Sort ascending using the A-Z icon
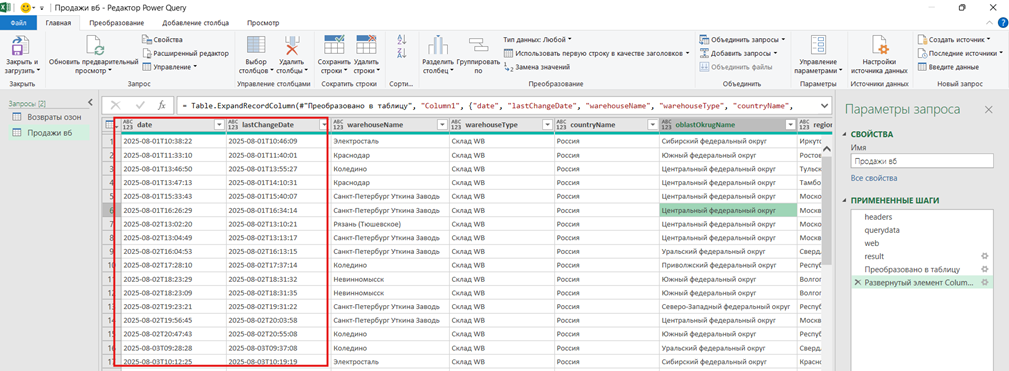 point(403,40)
